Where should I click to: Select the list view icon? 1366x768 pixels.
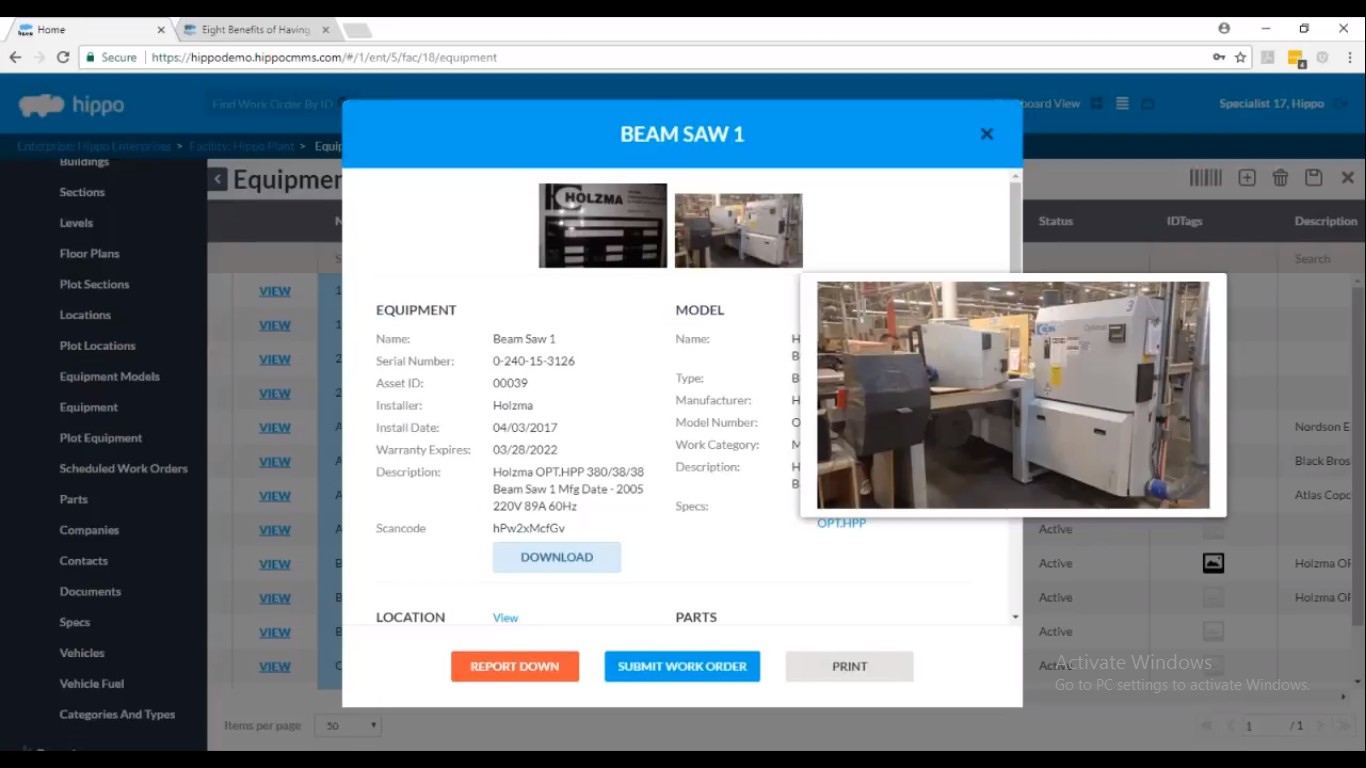pyautogui.click(x=1121, y=103)
